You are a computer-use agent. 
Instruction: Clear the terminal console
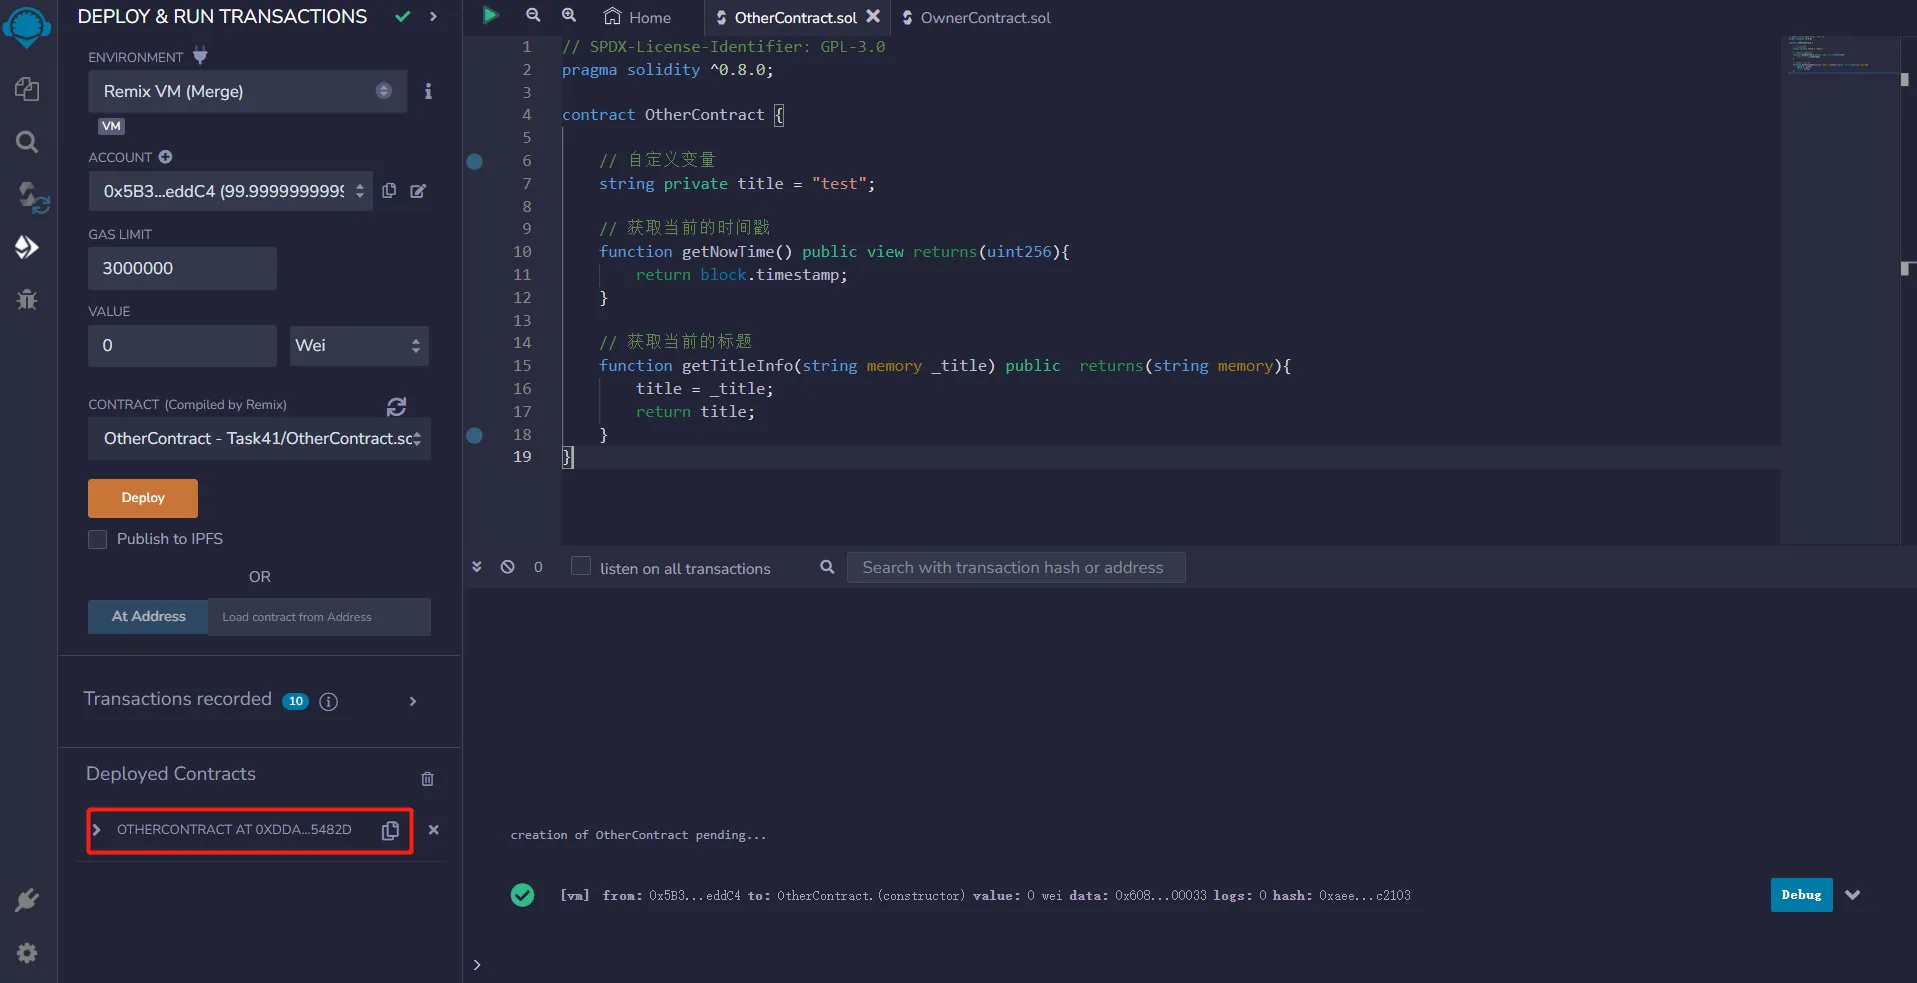(508, 567)
